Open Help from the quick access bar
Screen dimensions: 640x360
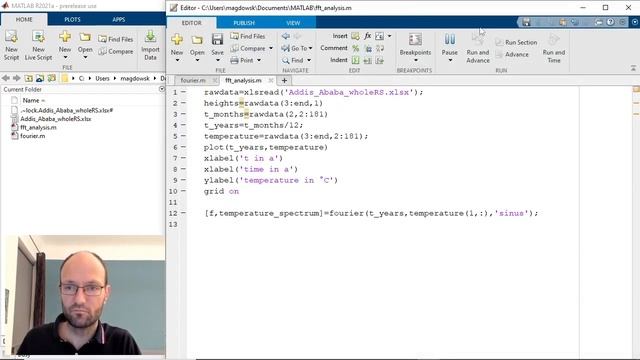click(x=610, y=22)
